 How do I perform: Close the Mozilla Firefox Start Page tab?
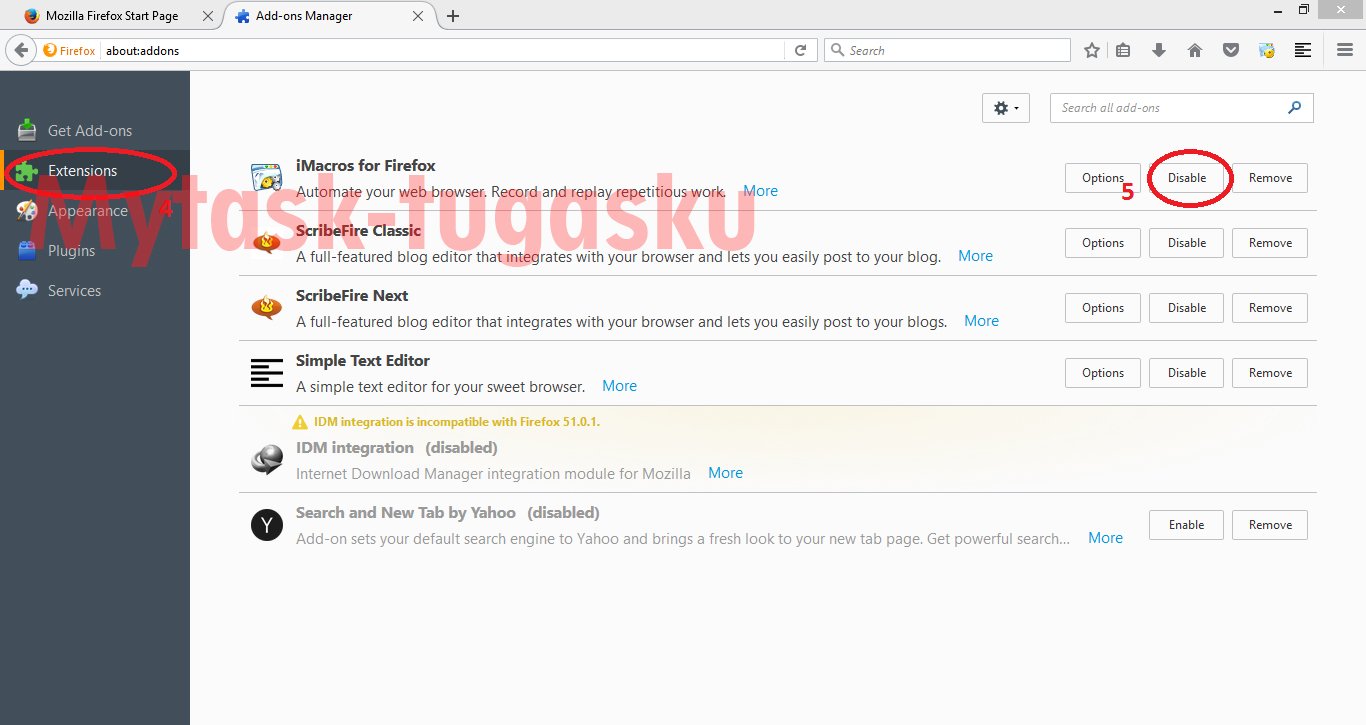[x=207, y=16]
